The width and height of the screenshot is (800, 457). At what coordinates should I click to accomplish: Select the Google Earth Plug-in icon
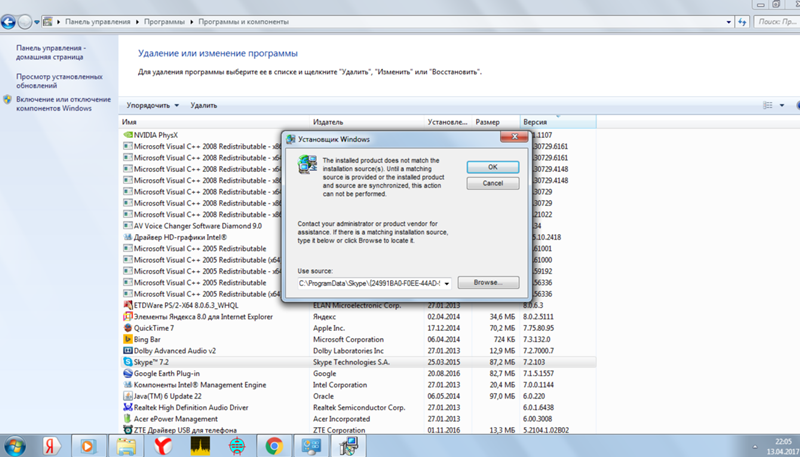coord(128,373)
